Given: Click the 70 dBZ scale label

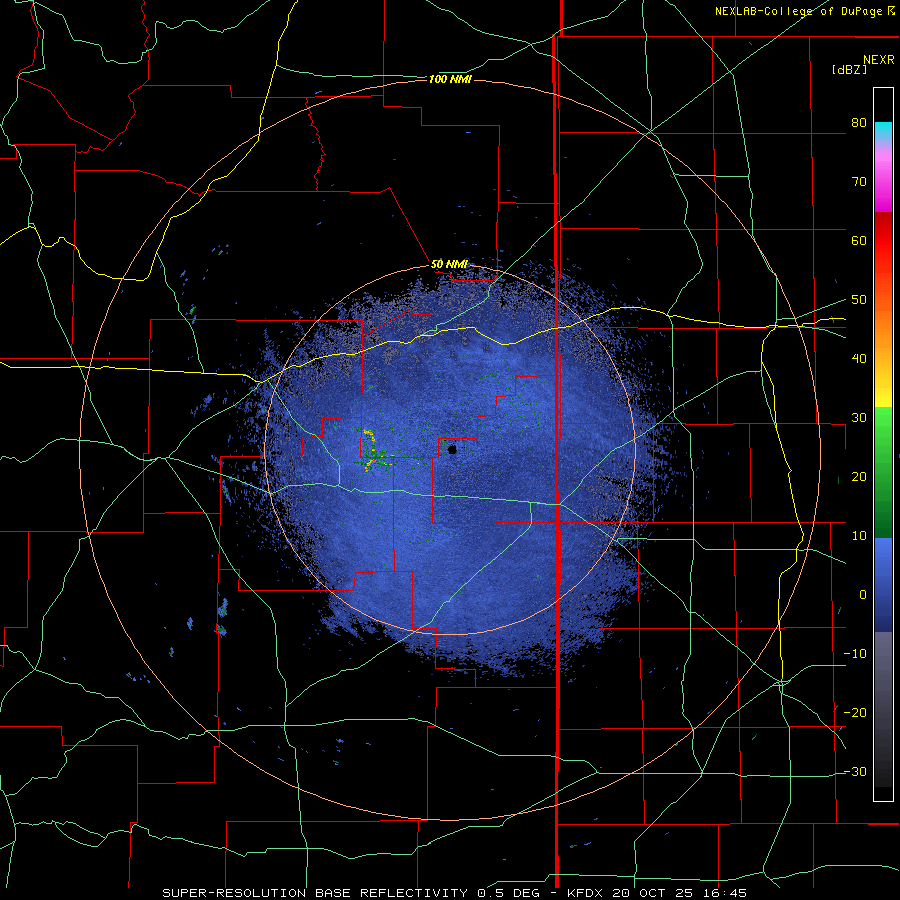Looking at the screenshot, I should coord(859,181).
